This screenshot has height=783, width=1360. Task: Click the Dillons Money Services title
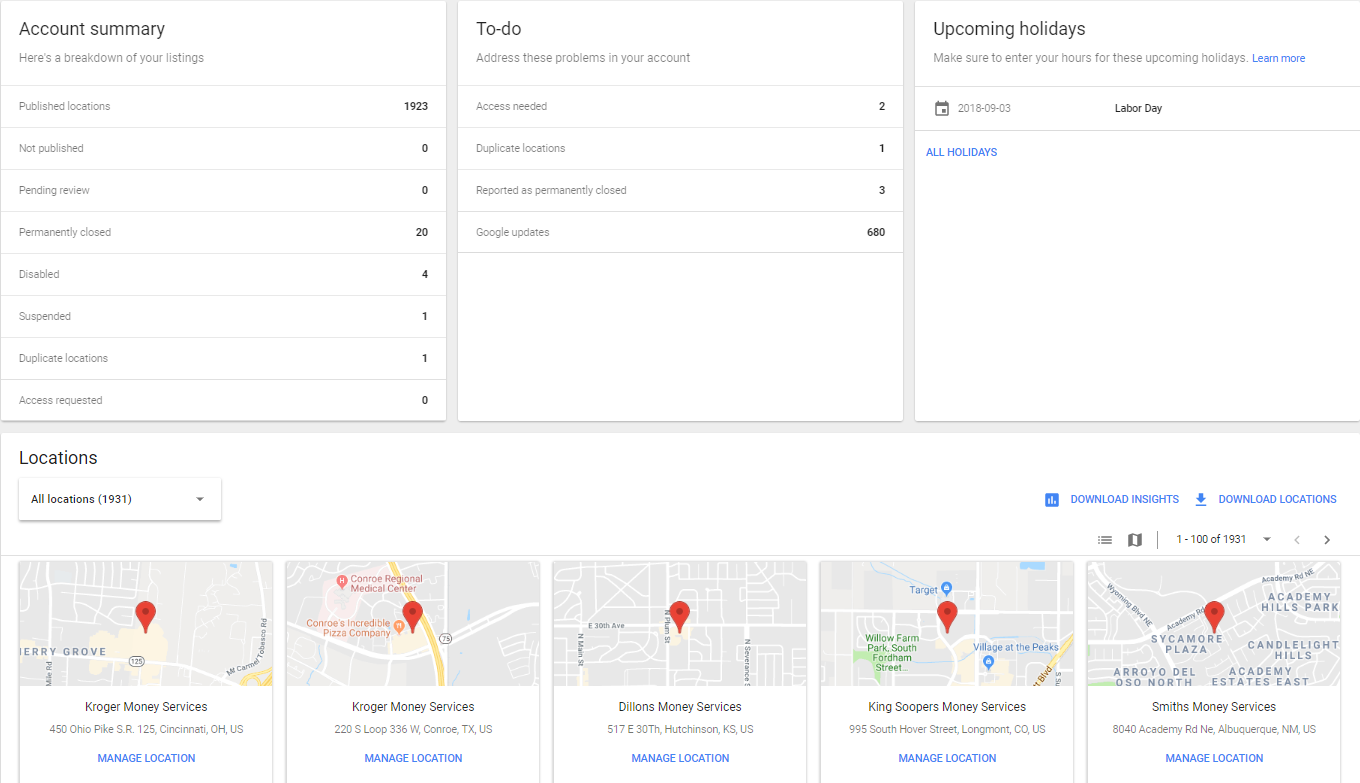pos(680,707)
